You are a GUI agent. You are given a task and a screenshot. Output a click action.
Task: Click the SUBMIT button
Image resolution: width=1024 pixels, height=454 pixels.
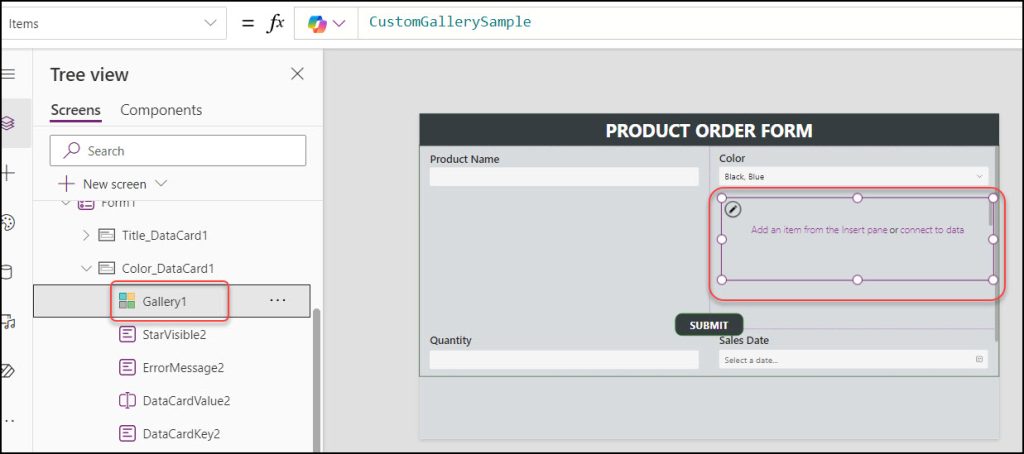(x=709, y=325)
